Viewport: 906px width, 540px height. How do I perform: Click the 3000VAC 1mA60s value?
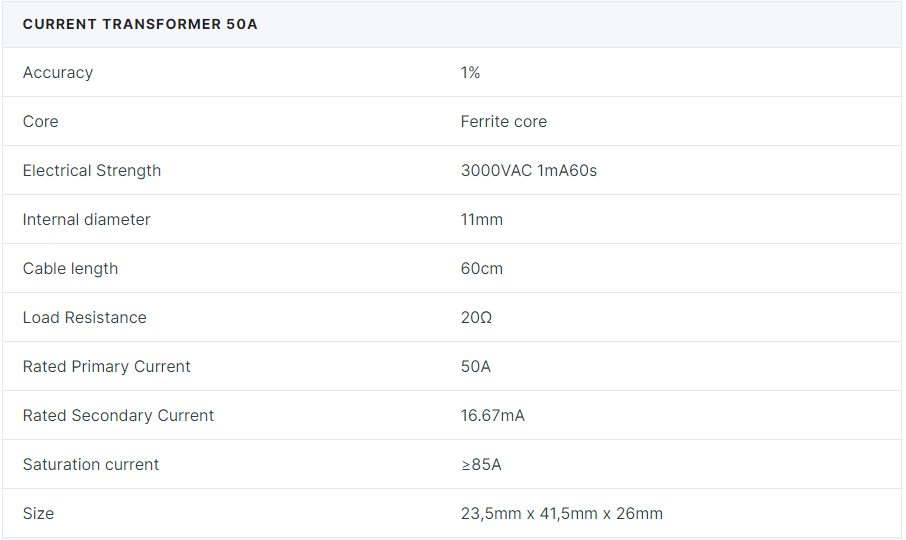(x=529, y=171)
